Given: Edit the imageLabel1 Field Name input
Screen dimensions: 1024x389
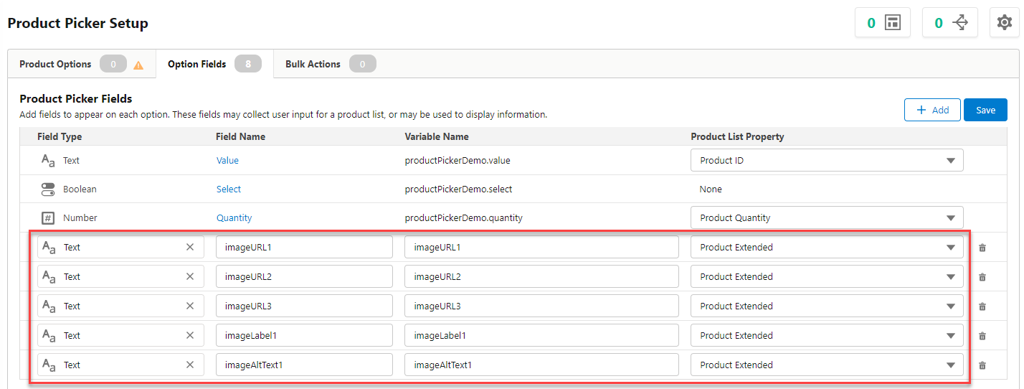Looking at the screenshot, I should [304, 335].
